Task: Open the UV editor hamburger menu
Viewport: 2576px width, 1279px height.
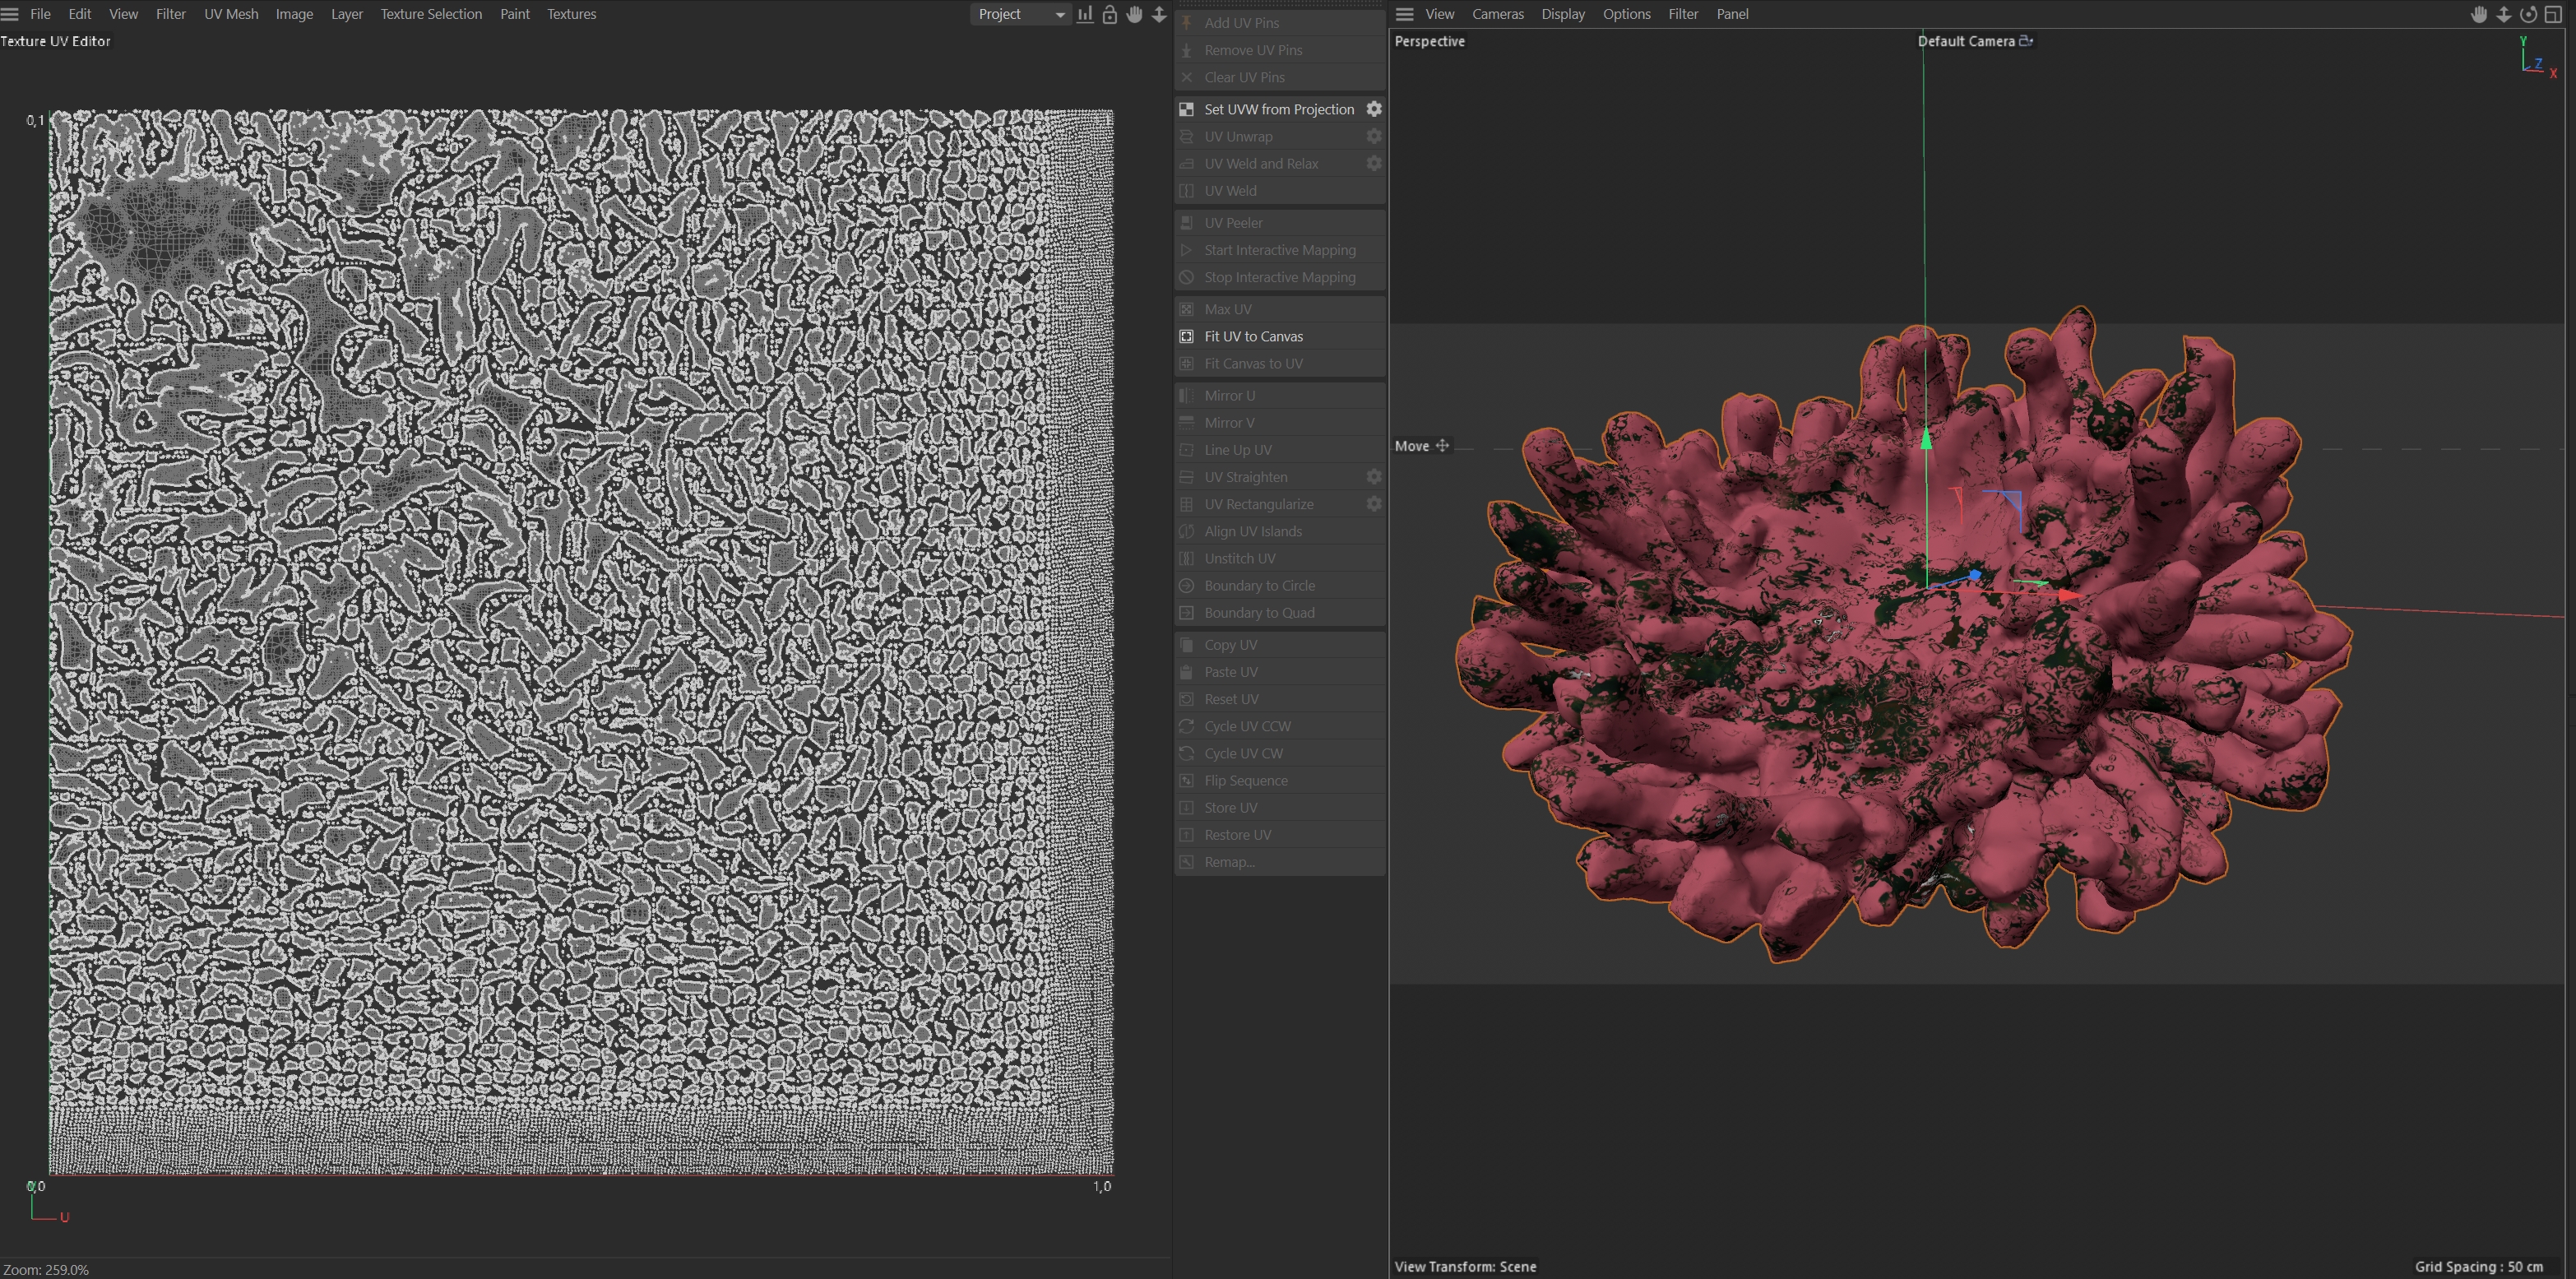Action: click(10, 14)
